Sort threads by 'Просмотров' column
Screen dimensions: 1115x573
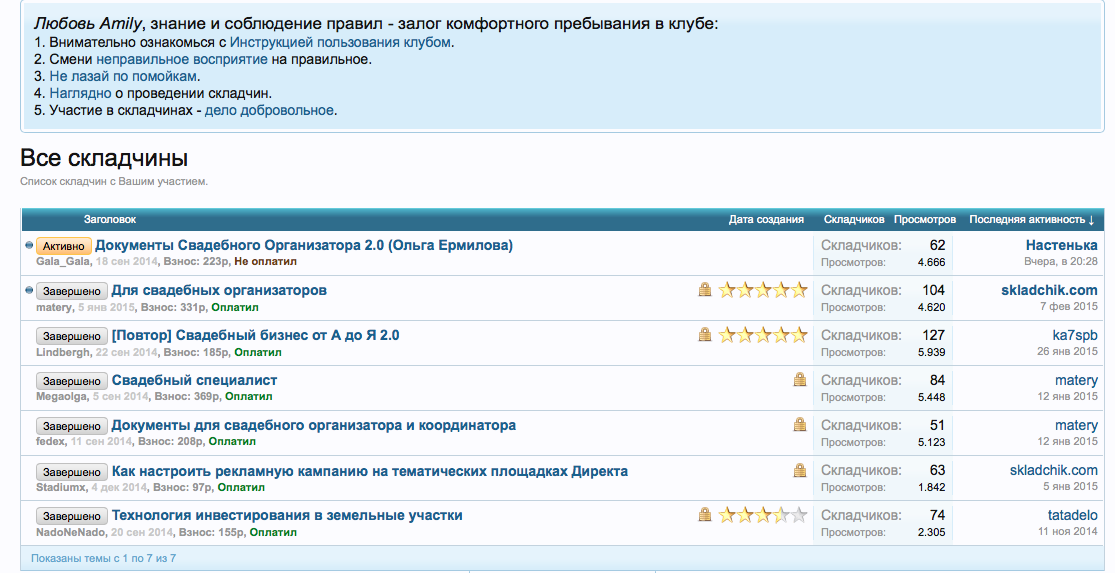(x=924, y=219)
